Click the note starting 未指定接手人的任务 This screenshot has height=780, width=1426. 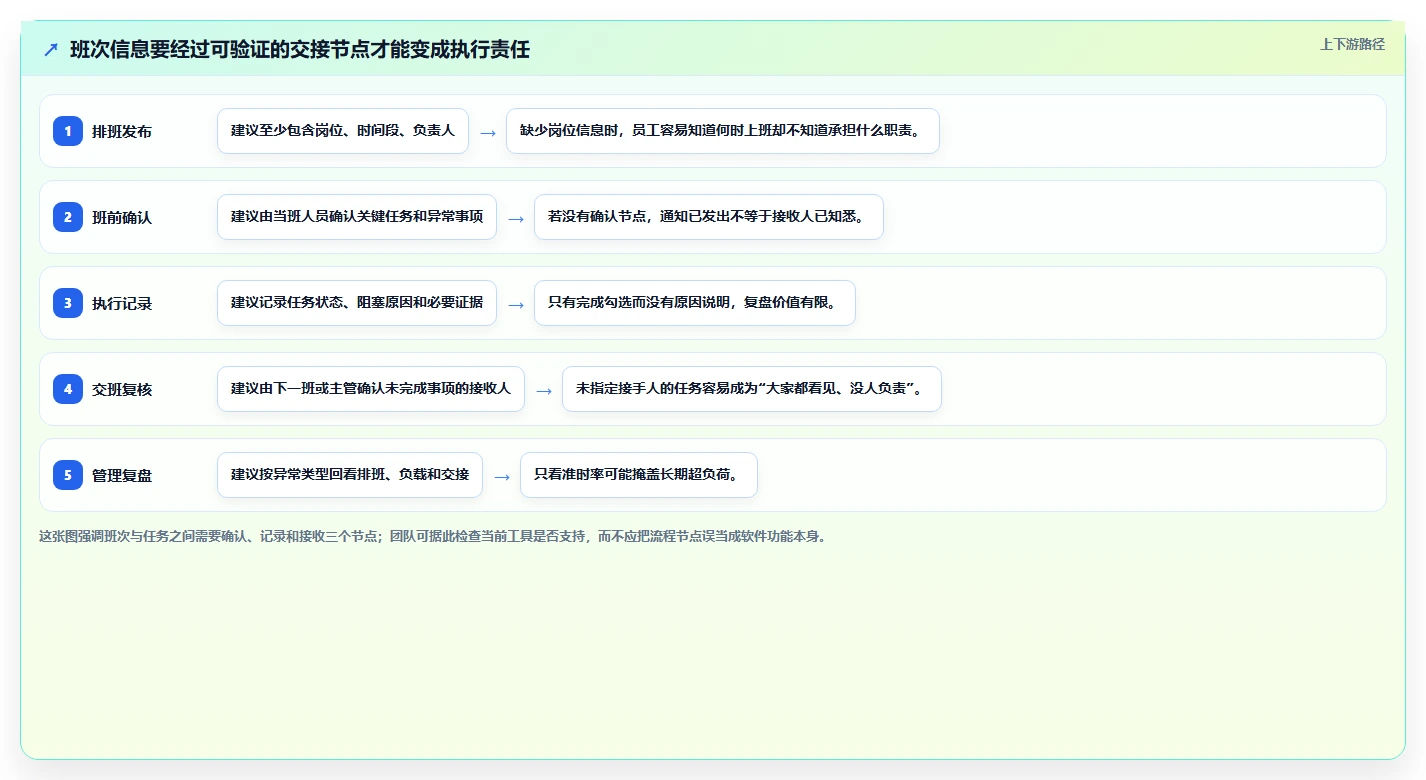click(752, 389)
